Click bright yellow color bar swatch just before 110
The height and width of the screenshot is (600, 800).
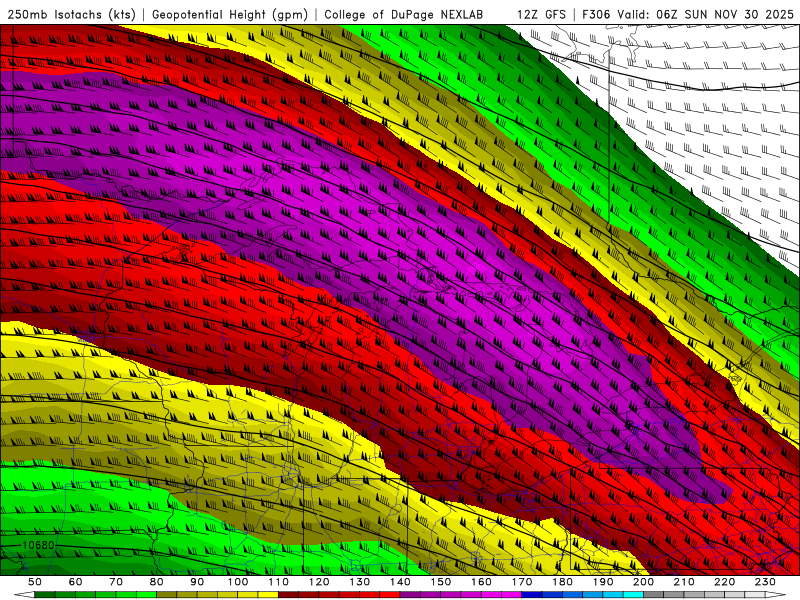pos(268,595)
